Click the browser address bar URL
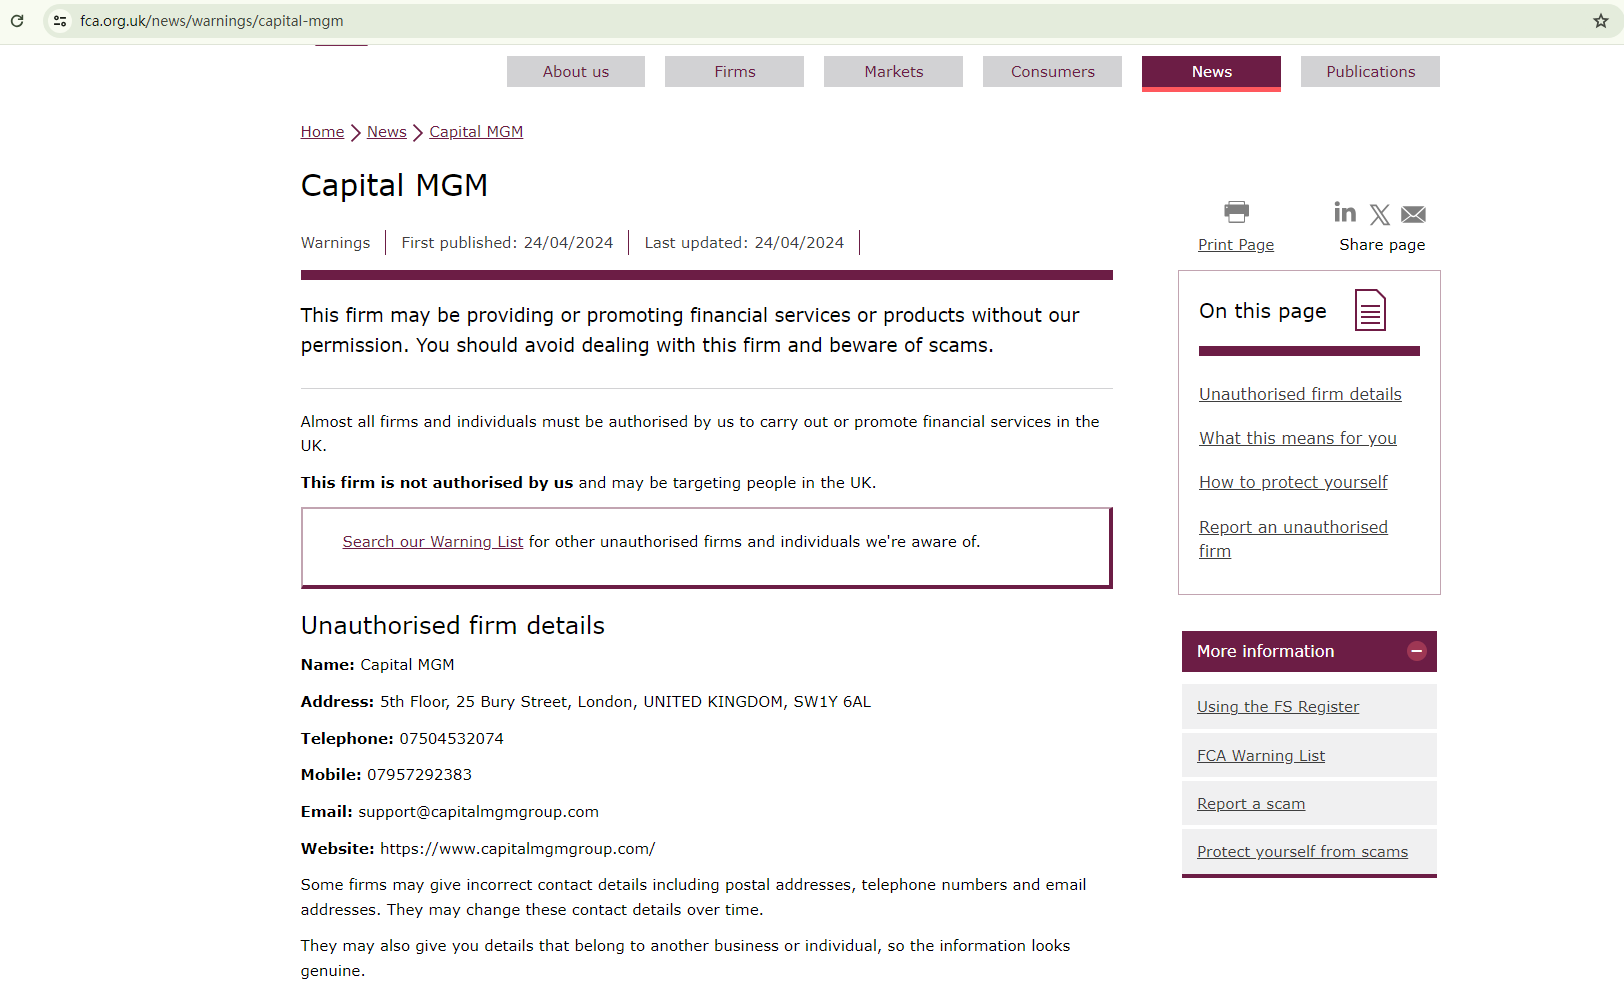The image size is (1624, 985). click(x=212, y=21)
